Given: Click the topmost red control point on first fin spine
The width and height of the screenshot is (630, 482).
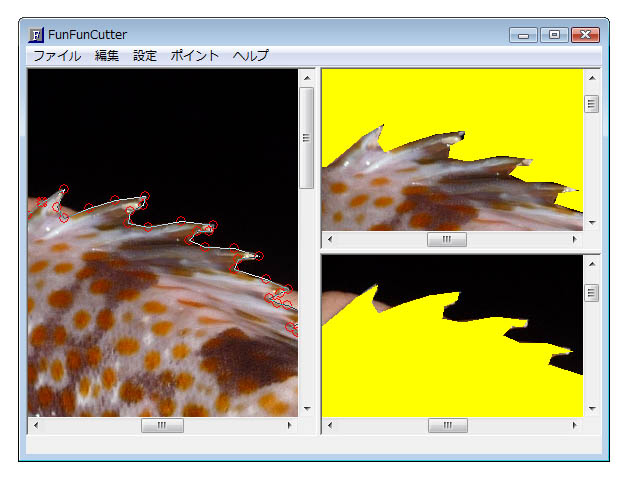Looking at the screenshot, I should [x=64, y=189].
